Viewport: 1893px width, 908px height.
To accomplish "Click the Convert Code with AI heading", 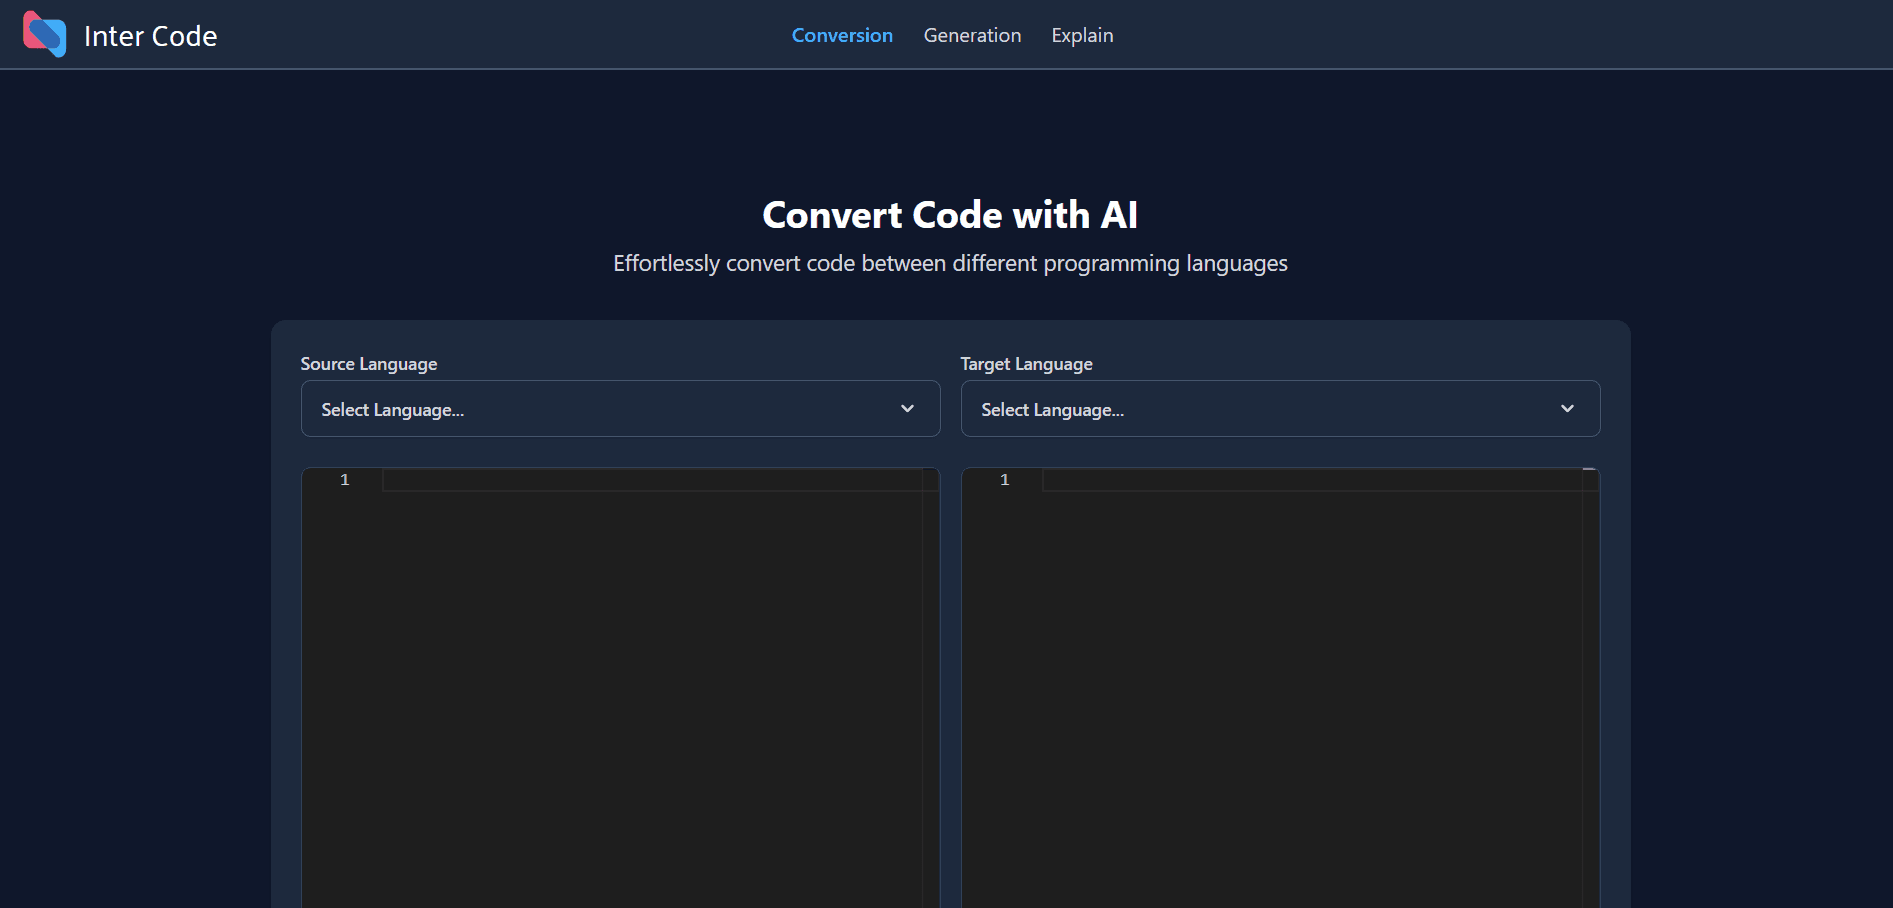I will [x=950, y=215].
